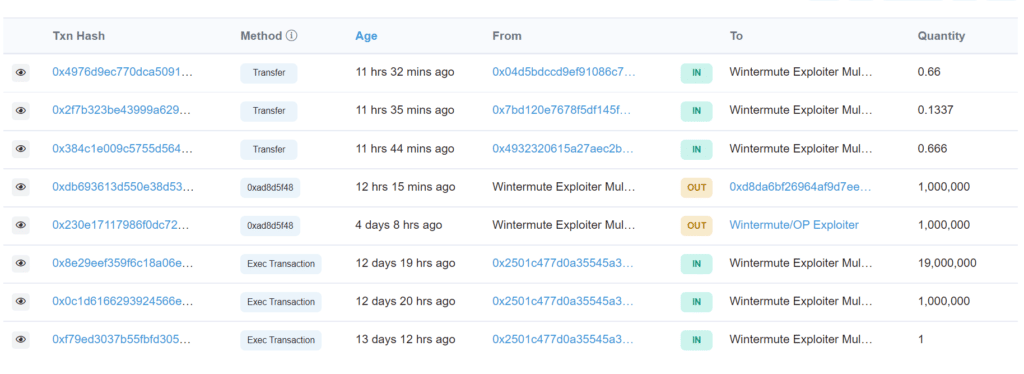
Task: Open transaction hash 0xf79ed3037b55fbfd305
Action: pos(123,340)
